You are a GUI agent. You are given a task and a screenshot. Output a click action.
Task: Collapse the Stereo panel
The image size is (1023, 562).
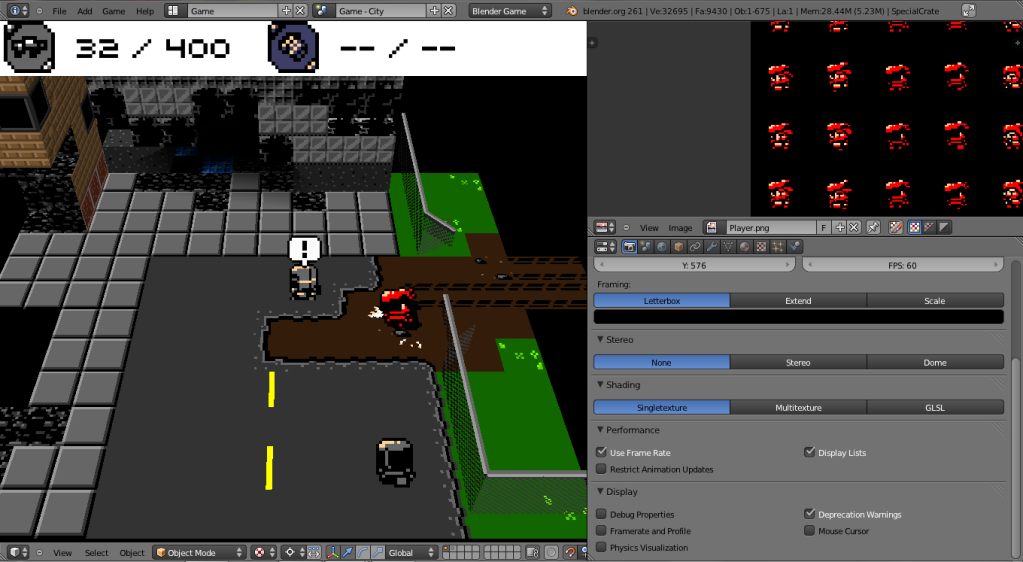coord(601,339)
